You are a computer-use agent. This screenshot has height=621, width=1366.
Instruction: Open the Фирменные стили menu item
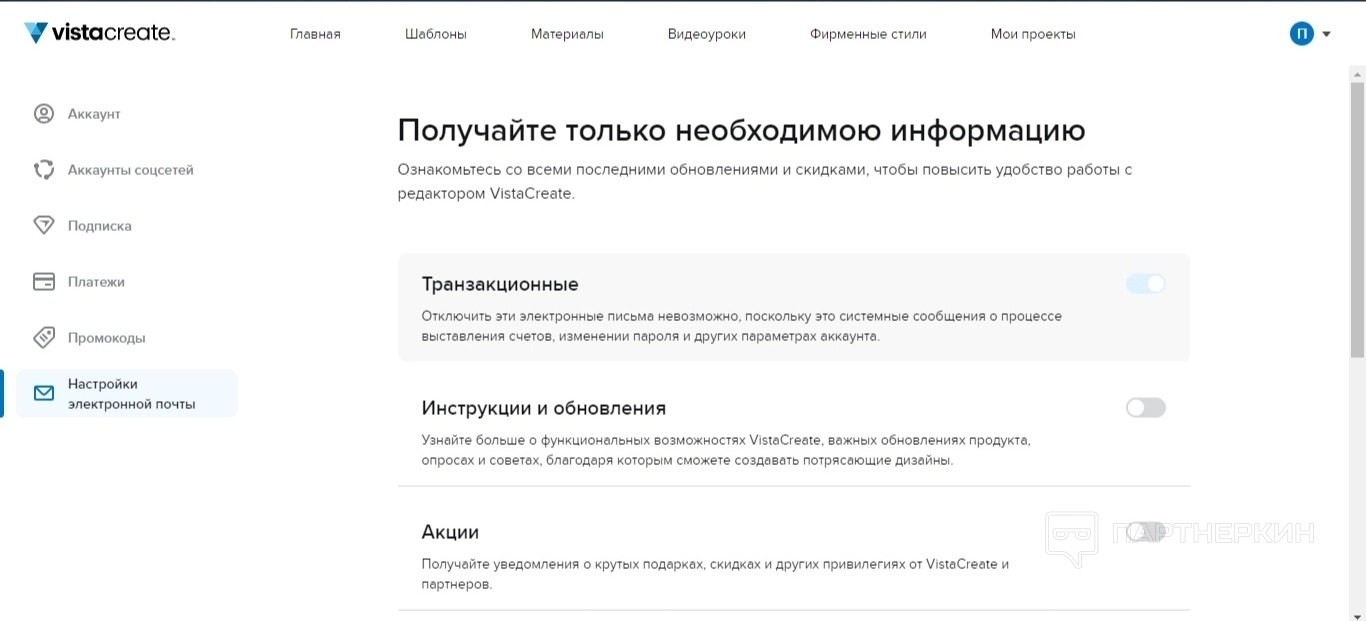click(868, 34)
